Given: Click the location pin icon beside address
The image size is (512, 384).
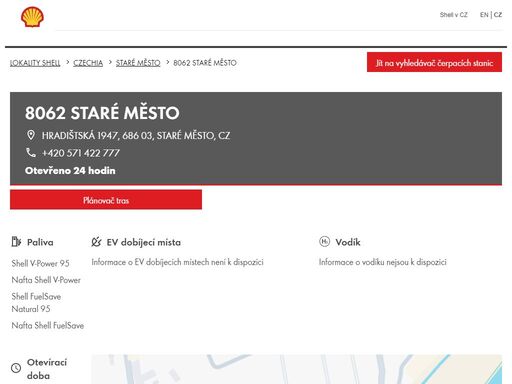Looking at the screenshot, I should coord(31,135).
